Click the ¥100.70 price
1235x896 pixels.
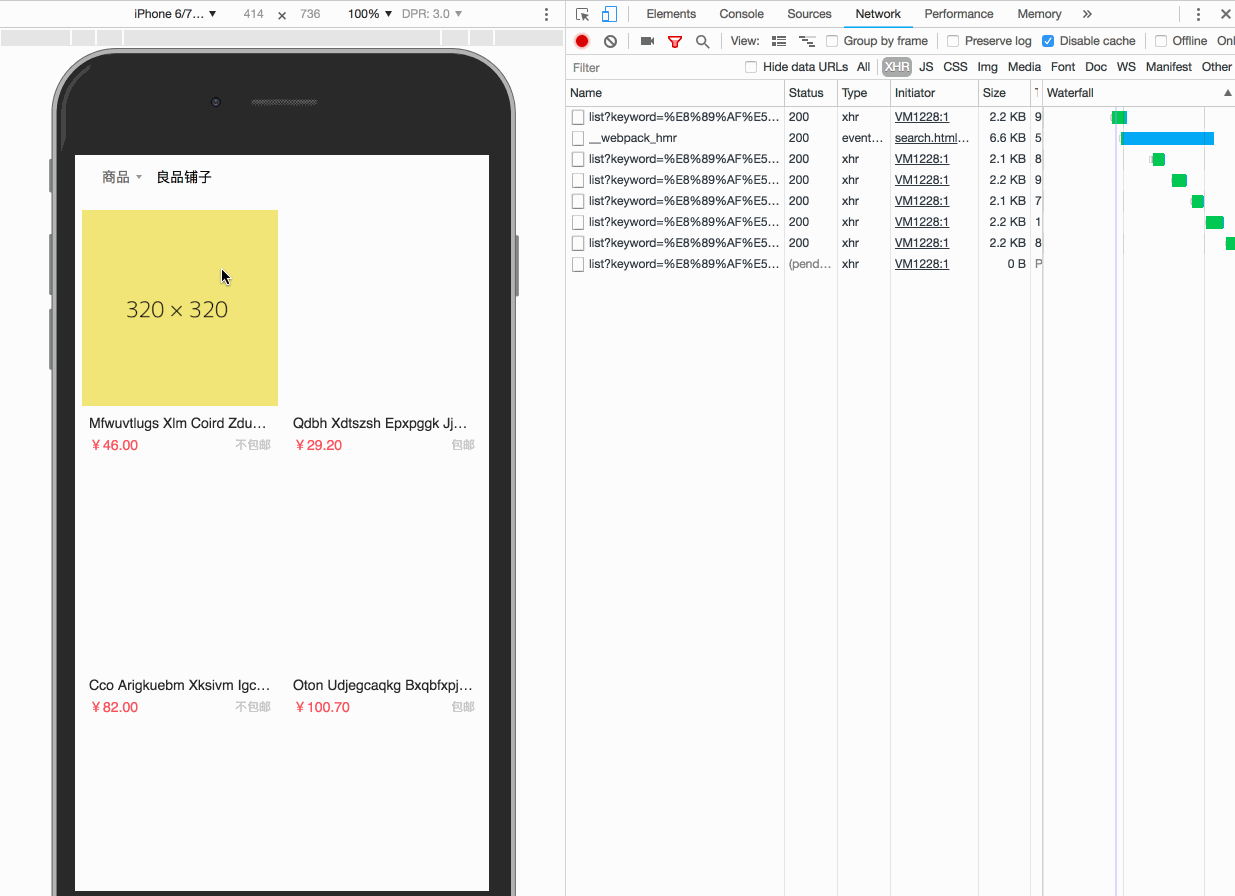(322, 707)
